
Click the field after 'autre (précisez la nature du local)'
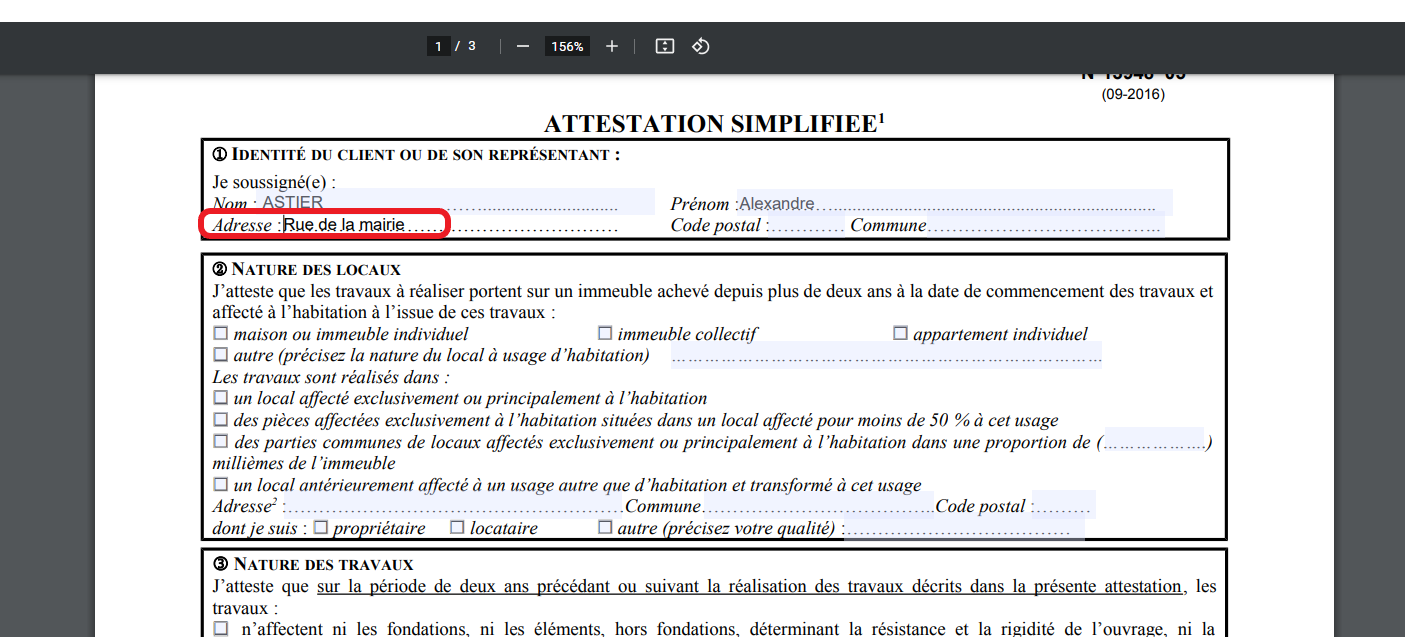tap(886, 355)
